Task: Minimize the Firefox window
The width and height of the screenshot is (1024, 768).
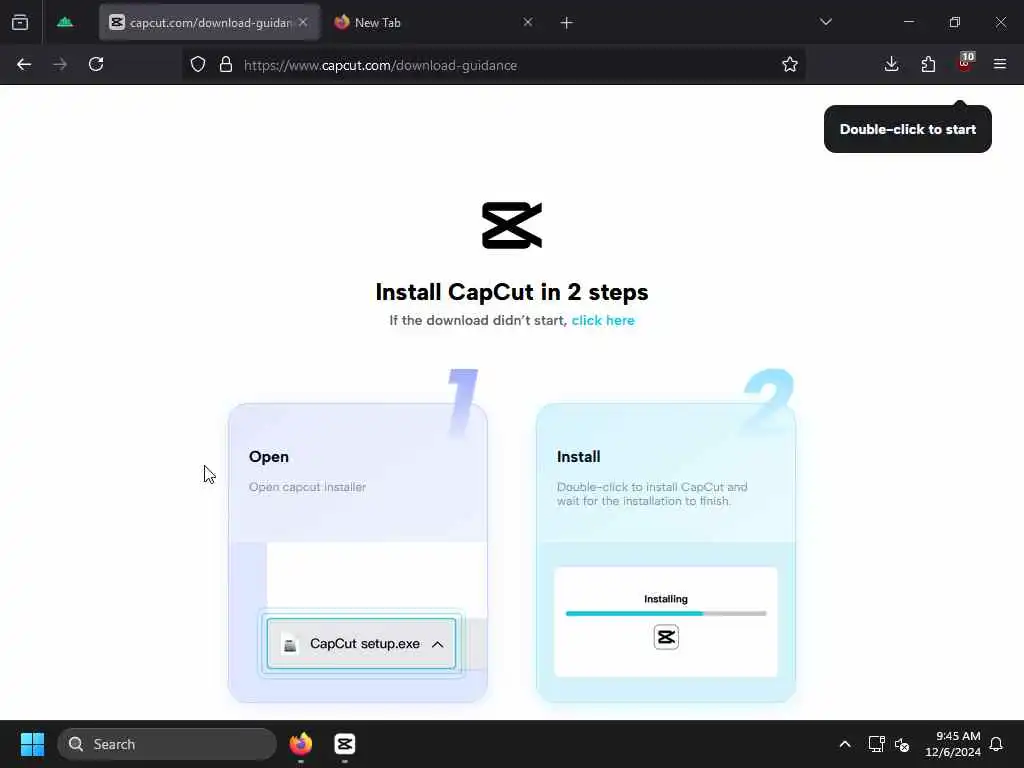Action: tap(908, 22)
